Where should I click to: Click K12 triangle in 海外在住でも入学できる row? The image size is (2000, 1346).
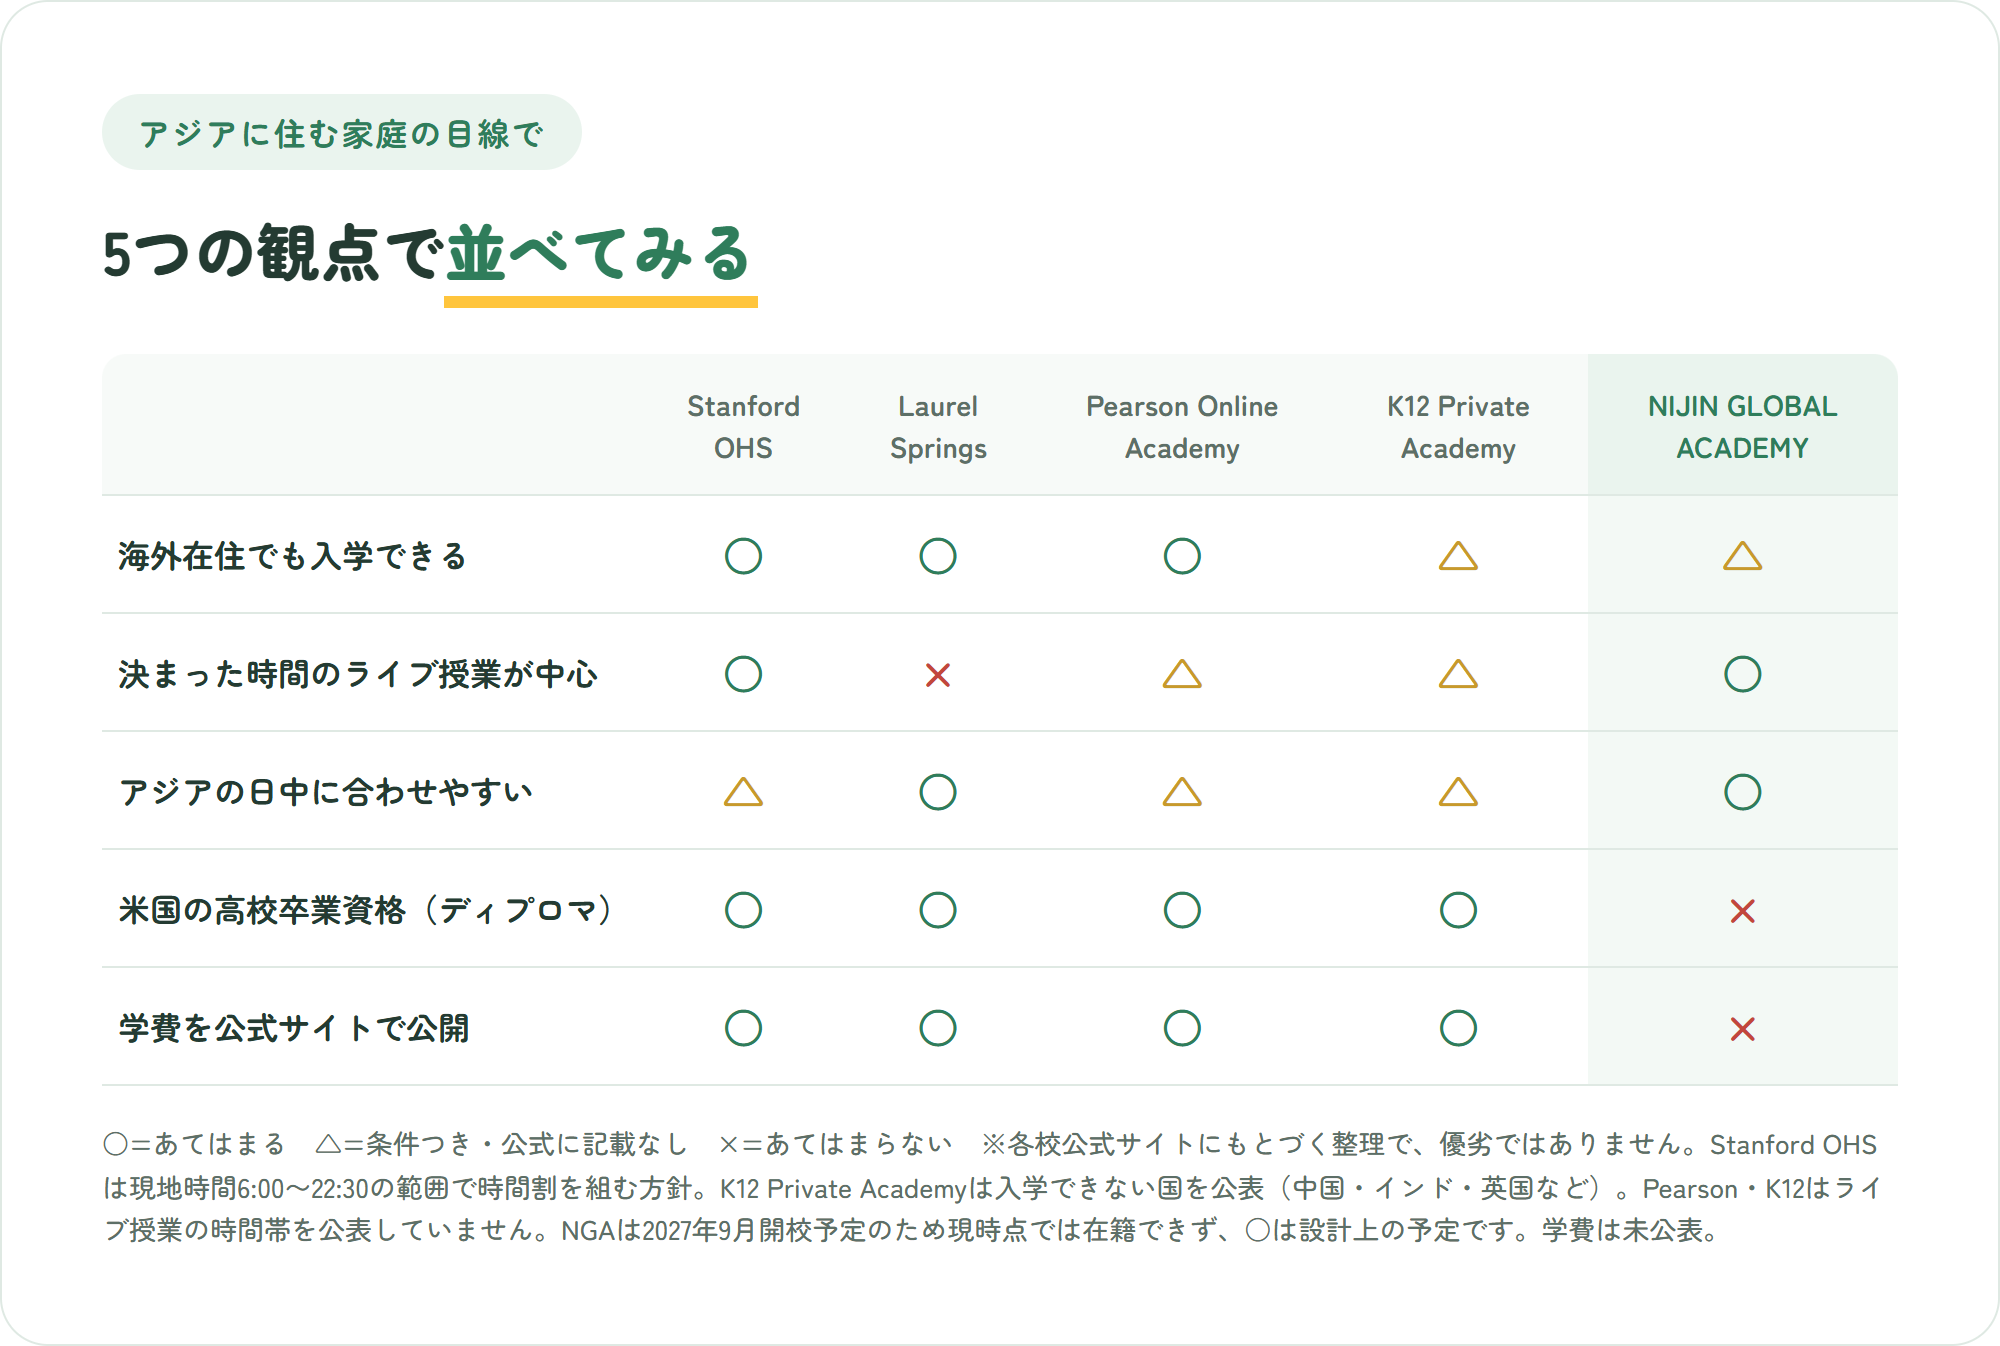pos(1458,556)
